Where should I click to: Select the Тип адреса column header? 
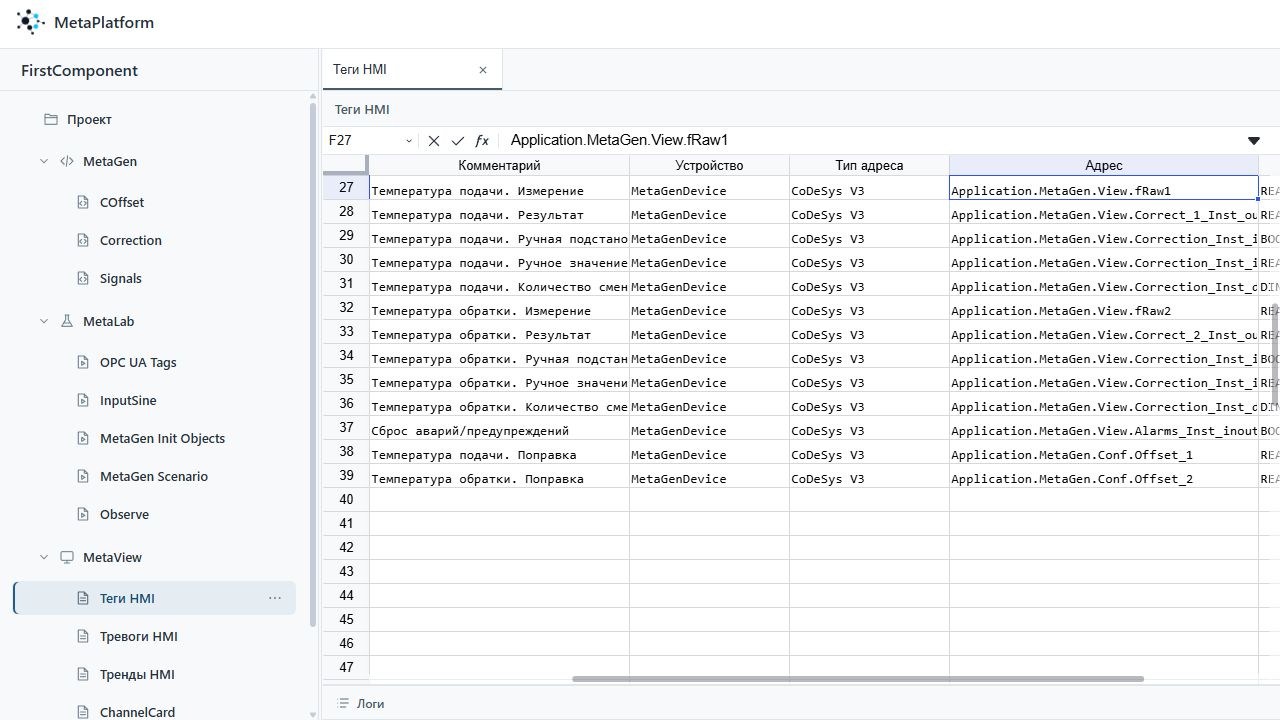(x=869, y=166)
